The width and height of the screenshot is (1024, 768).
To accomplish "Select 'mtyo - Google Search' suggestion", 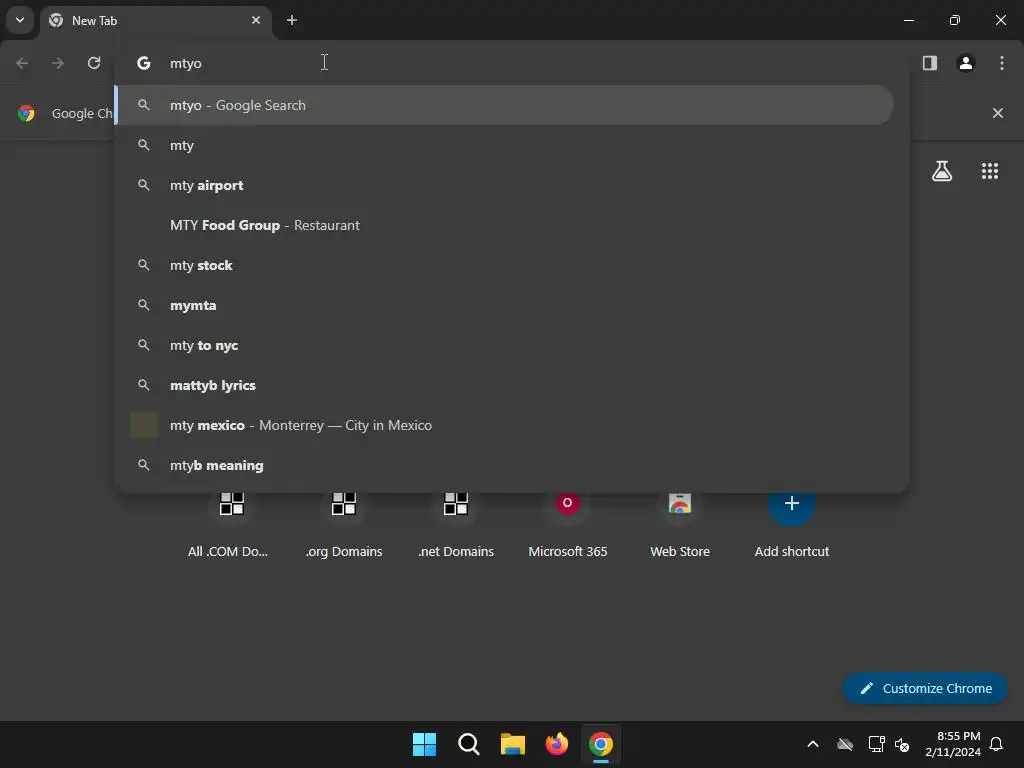I will pos(504,105).
